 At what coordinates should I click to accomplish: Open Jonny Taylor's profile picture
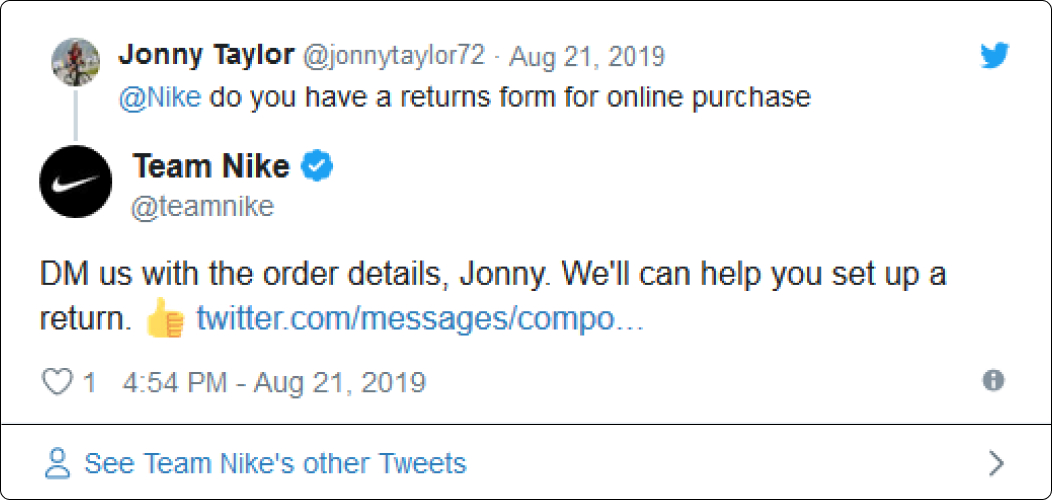click(76, 62)
